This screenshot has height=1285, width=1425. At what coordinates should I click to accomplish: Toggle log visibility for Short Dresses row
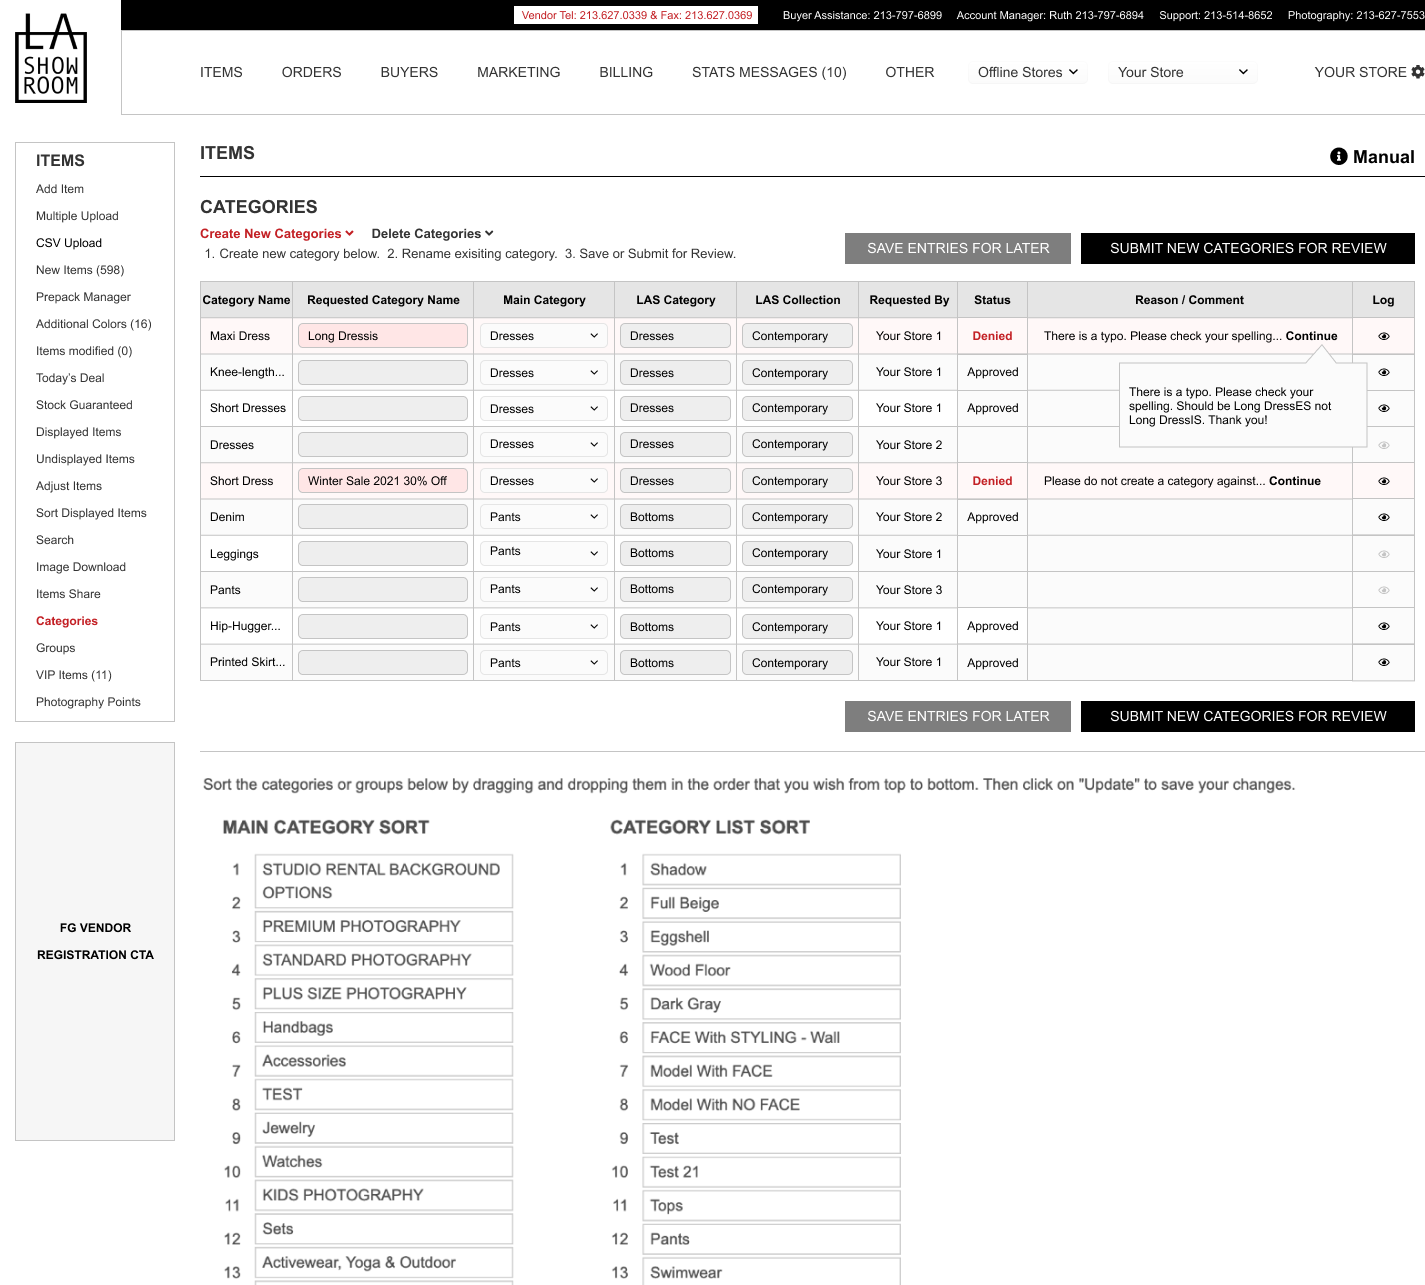point(1383,408)
